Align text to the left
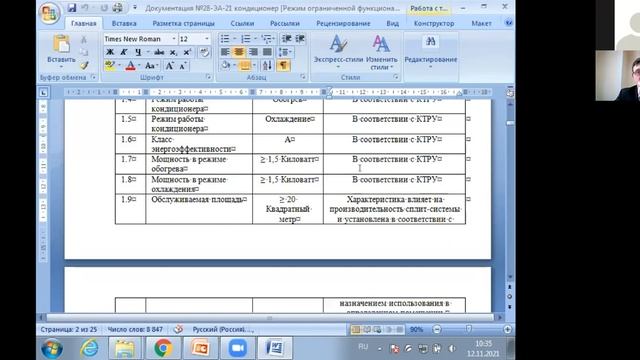The height and width of the screenshot is (360, 640). click(225, 52)
